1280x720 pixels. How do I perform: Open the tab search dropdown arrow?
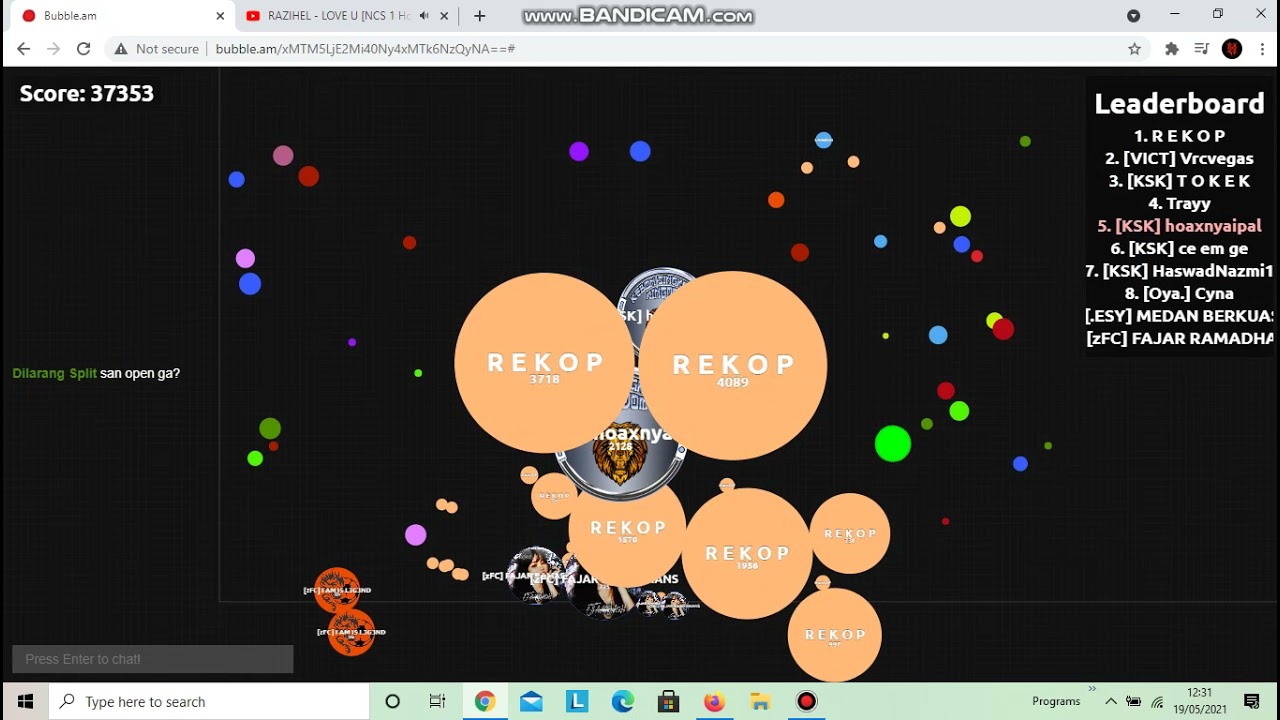1133,15
